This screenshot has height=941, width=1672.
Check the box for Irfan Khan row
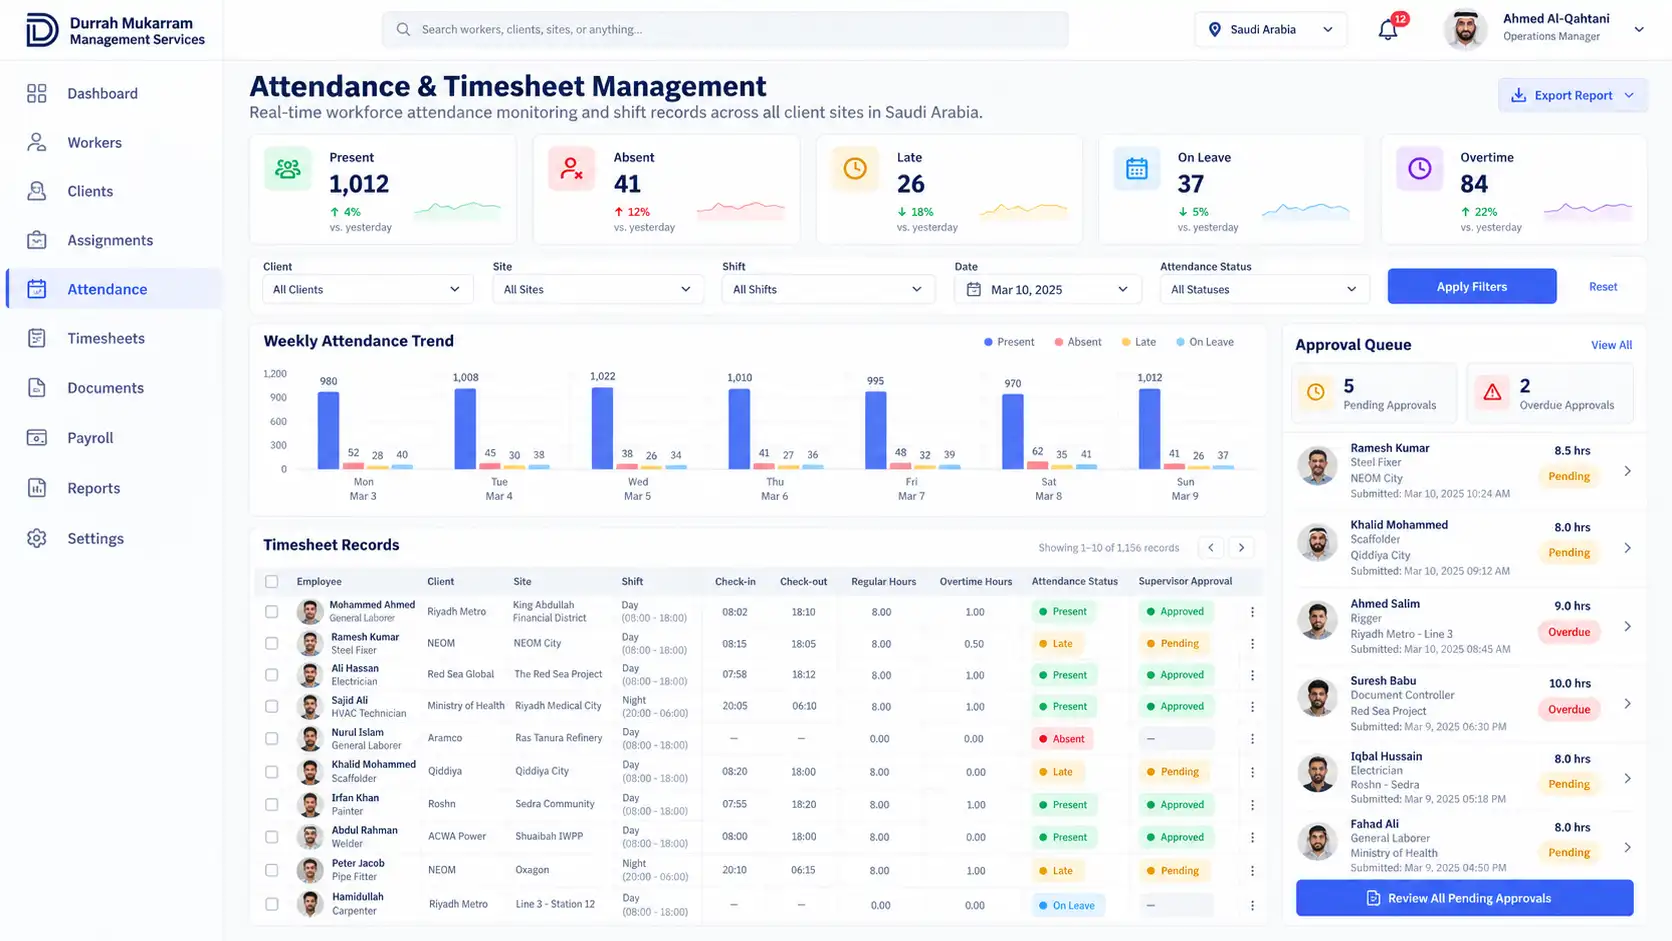(x=271, y=804)
